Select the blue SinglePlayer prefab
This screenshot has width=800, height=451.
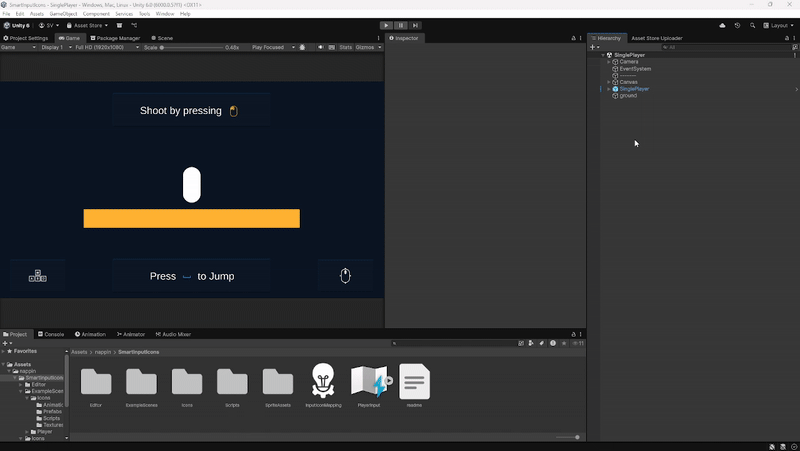(x=634, y=89)
